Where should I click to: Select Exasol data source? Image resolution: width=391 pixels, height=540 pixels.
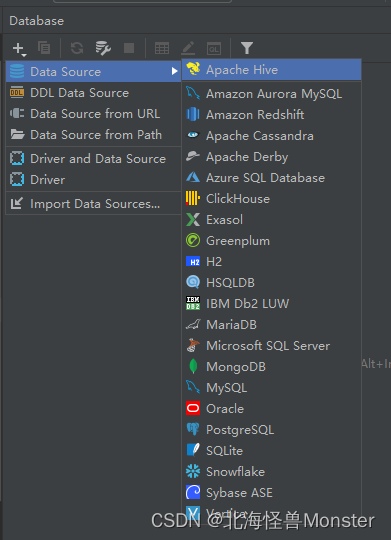pos(271,220)
